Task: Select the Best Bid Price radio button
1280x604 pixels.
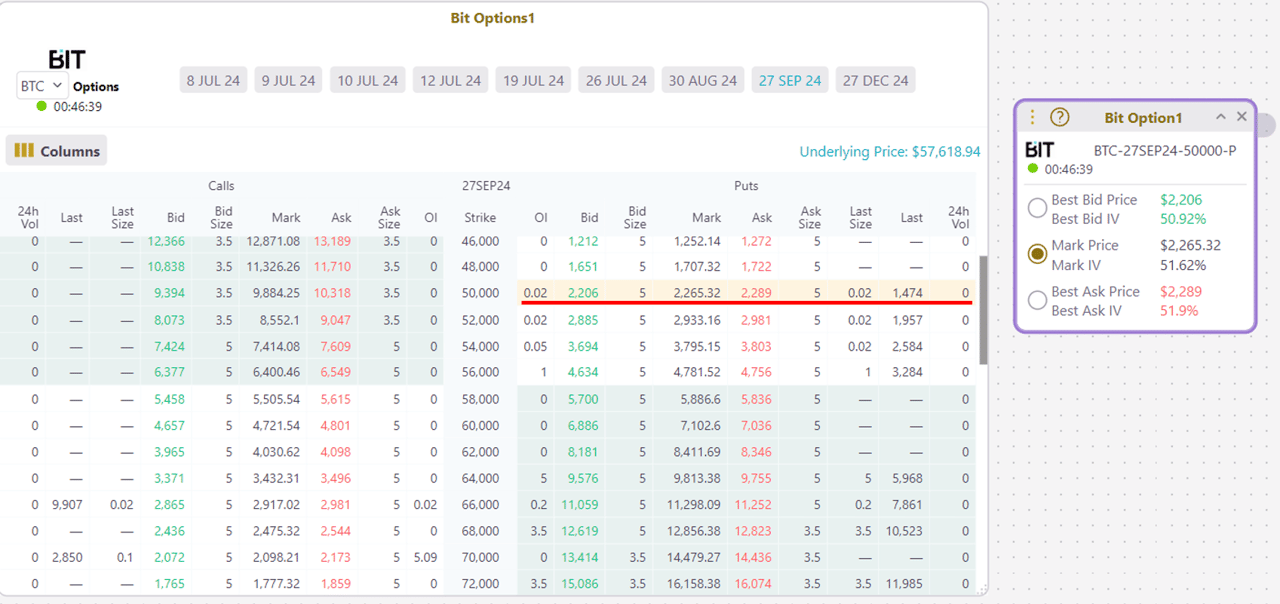Action: point(1038,208)
